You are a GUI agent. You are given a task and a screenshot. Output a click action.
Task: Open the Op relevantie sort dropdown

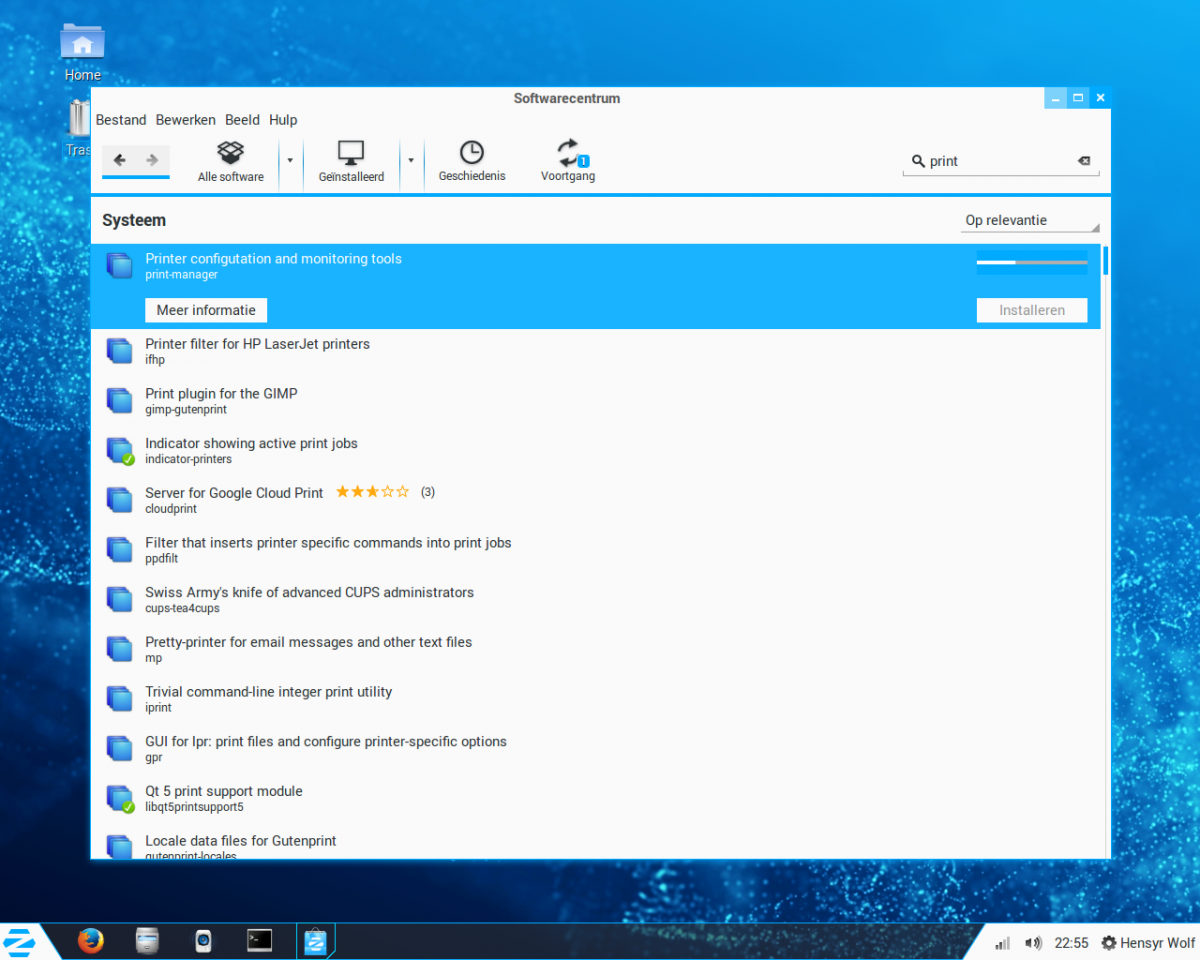tap(1030, 221)
